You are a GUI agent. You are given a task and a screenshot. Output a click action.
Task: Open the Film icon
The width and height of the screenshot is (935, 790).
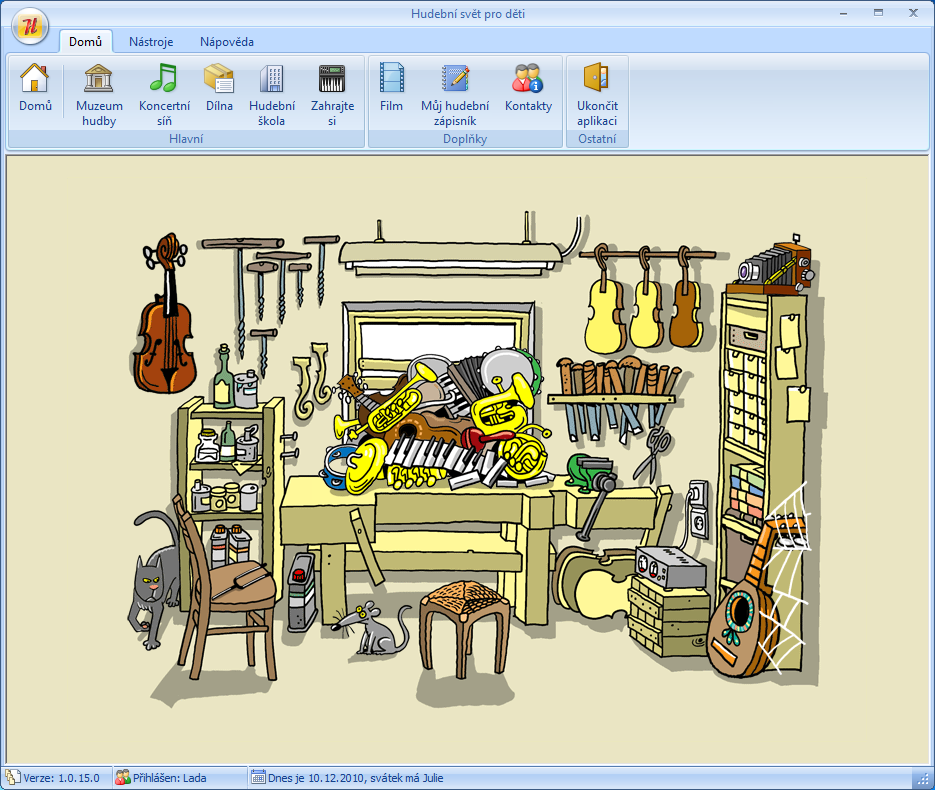click(391, 89)
